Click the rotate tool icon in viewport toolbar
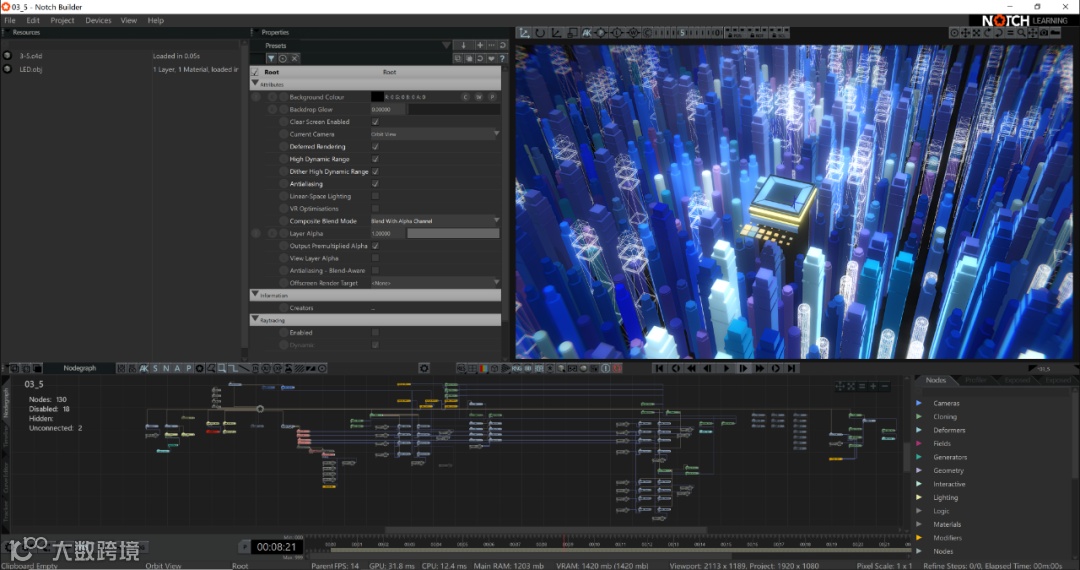 [540, 32]
